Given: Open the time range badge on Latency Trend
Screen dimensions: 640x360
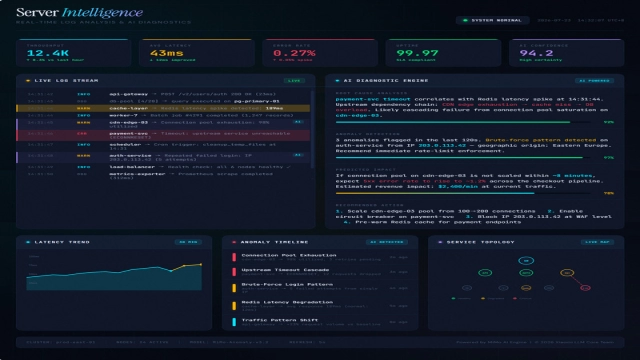Looking at the screenshot, I should tap(188, 242).
